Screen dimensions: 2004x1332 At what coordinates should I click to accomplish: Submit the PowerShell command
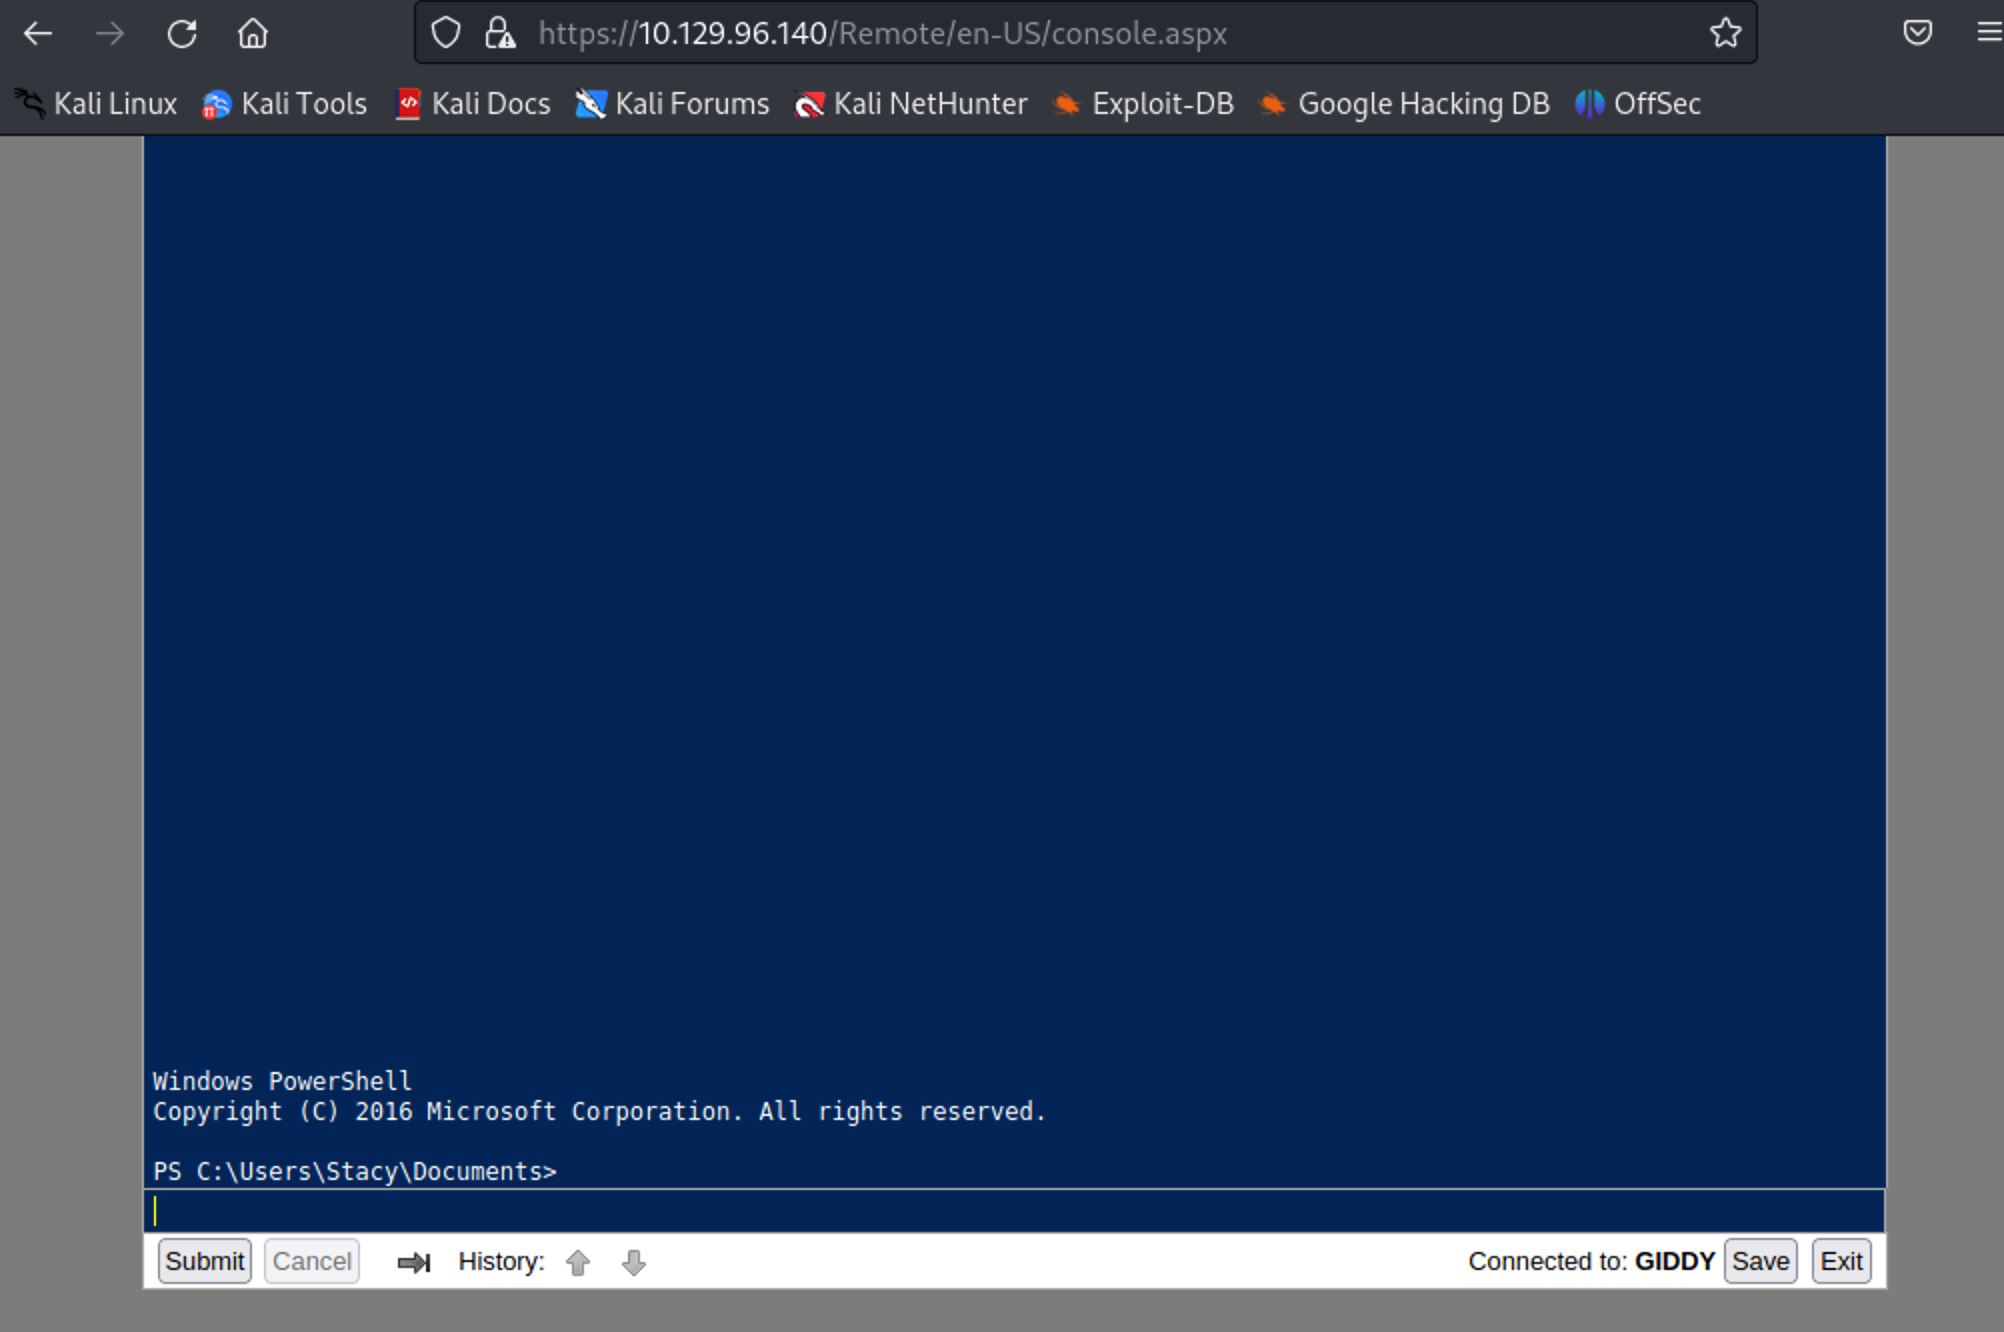click(204, 1261)
